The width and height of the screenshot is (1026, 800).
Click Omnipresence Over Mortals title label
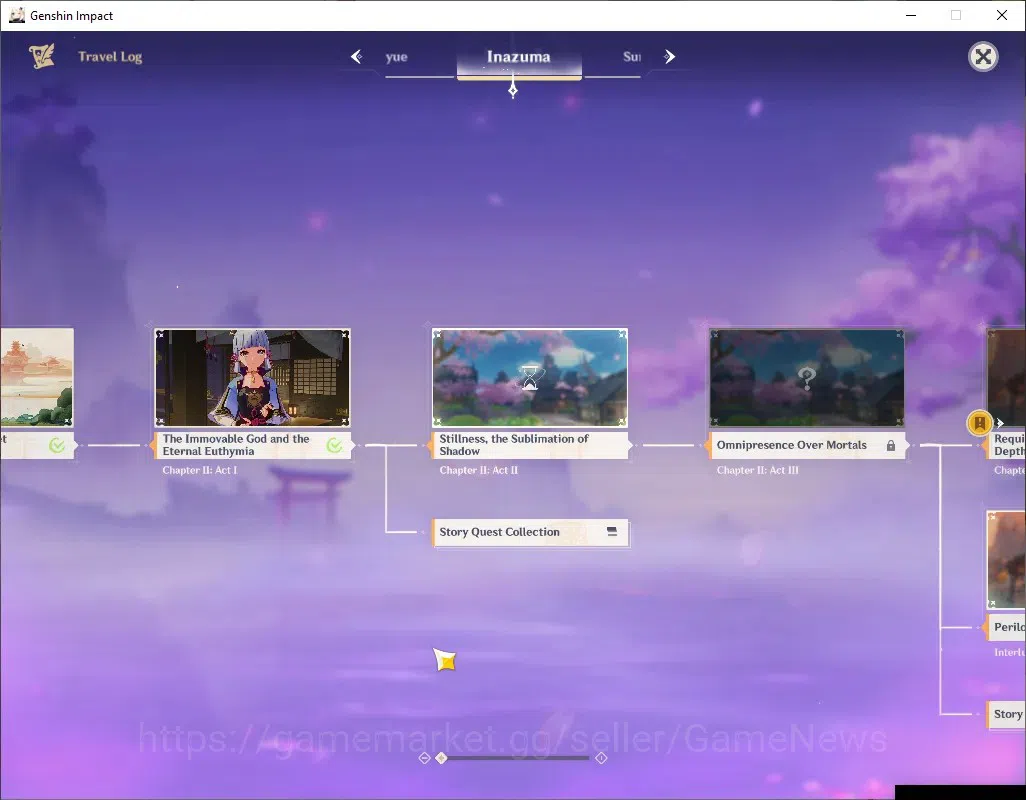(791, 445)
